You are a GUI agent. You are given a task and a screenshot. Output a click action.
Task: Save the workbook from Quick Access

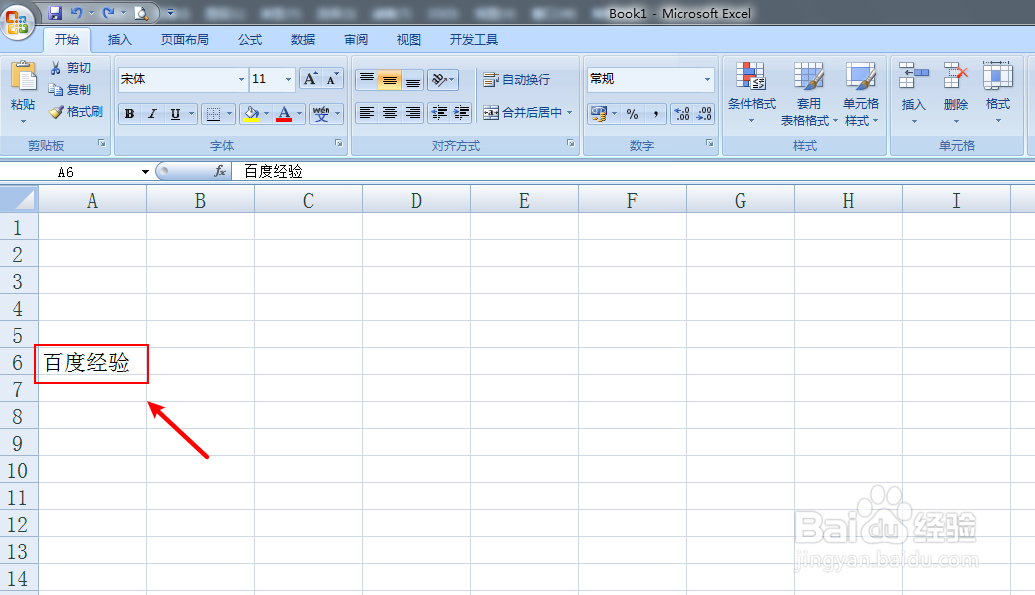pos(55,13)
